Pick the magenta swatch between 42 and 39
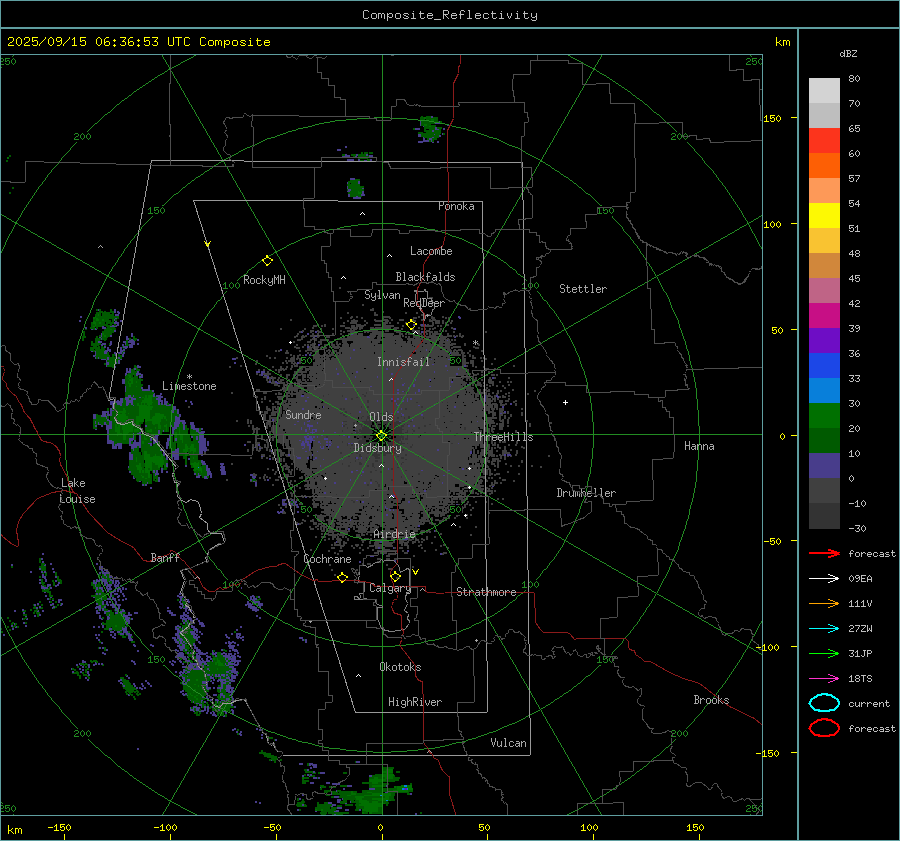The height and width of the screenshot is (841, 900). click(824, 316)
